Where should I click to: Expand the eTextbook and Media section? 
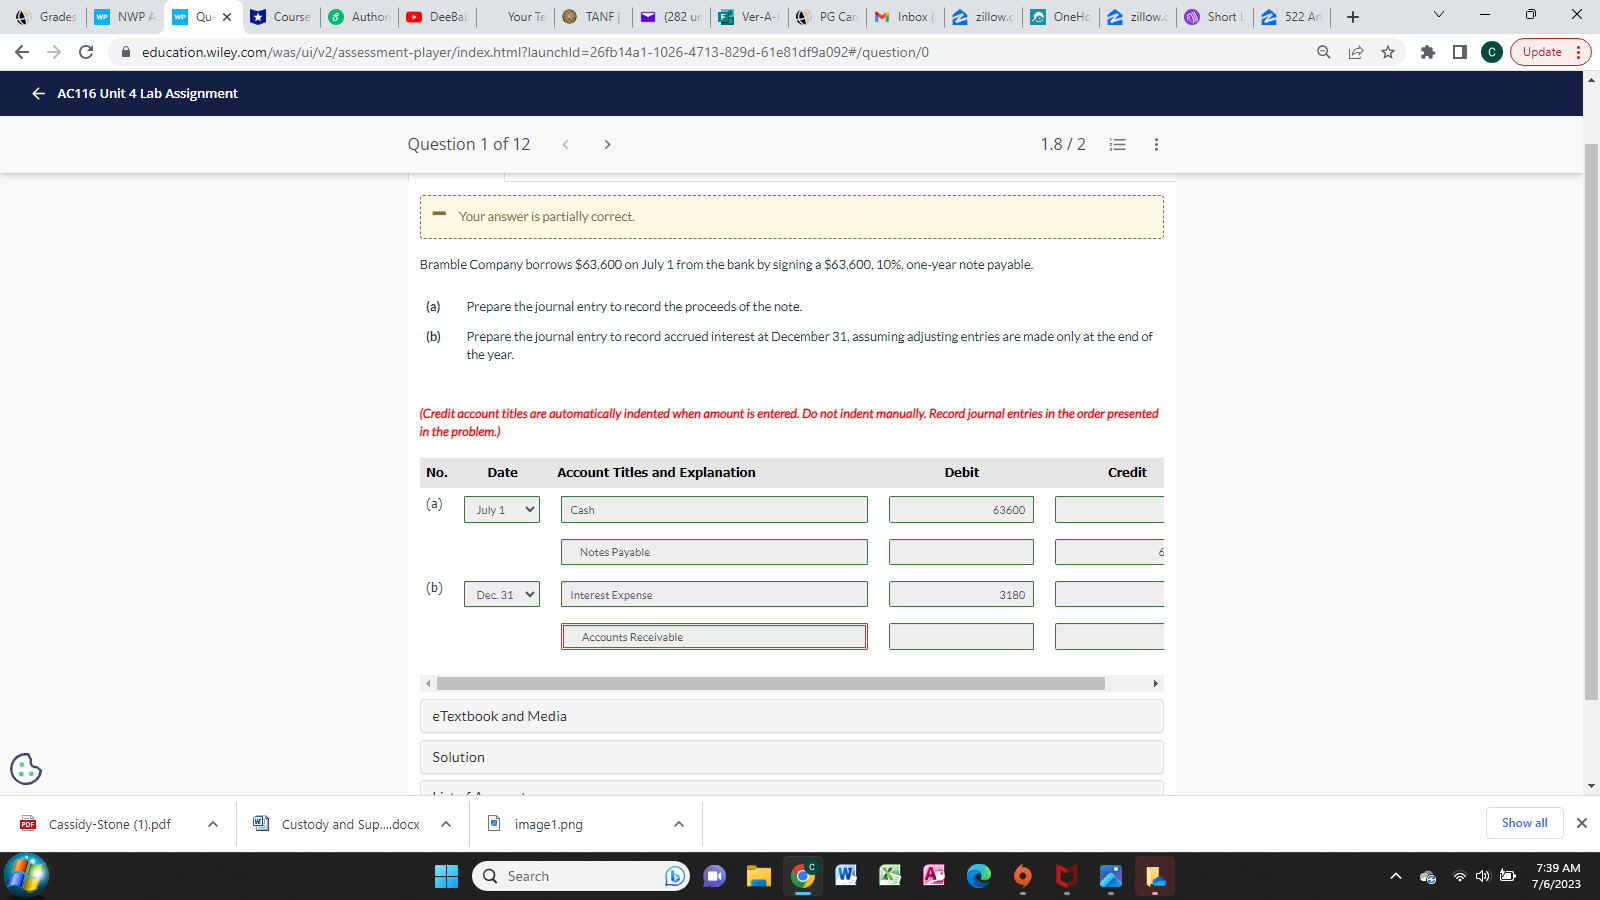(791, 716)
